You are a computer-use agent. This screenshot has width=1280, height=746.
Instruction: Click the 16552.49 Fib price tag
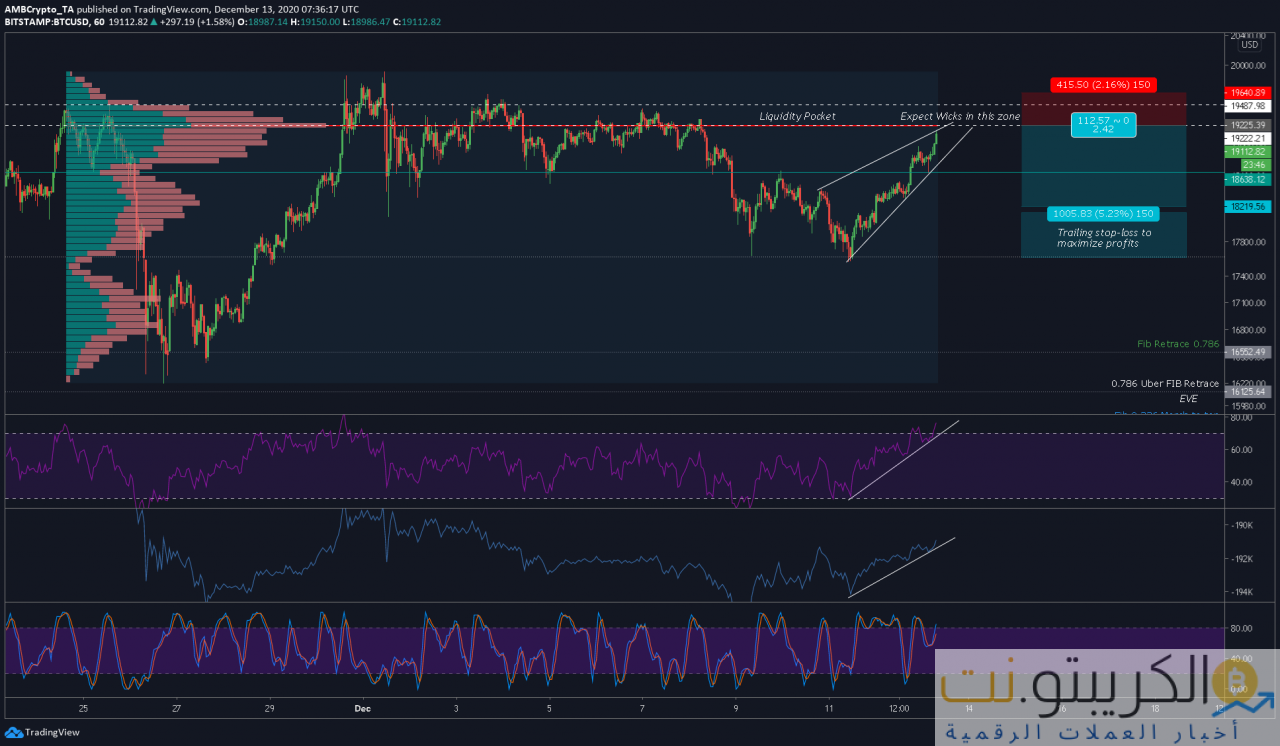(1247, 352)
